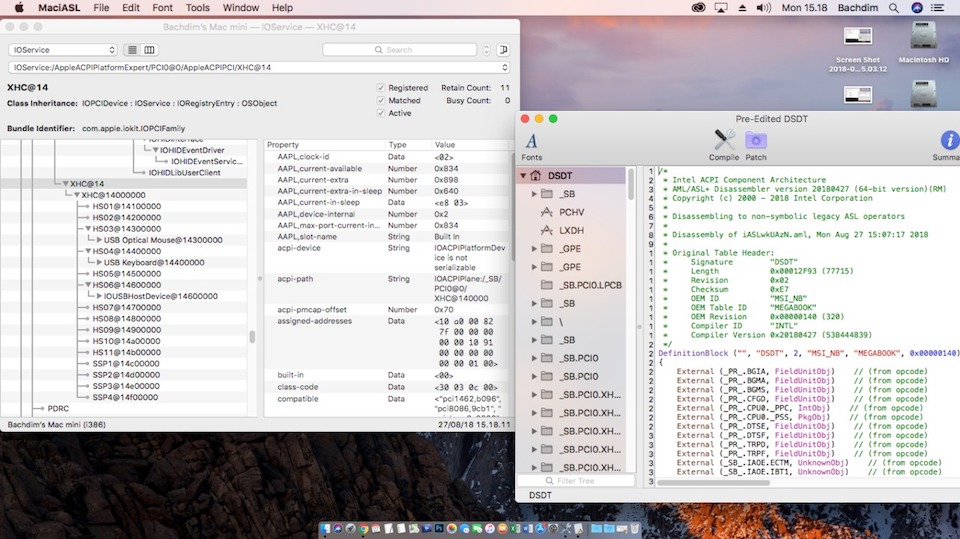Open the Fonts panel
This screenshot has width=960, height=539.
tap(532, 142)
